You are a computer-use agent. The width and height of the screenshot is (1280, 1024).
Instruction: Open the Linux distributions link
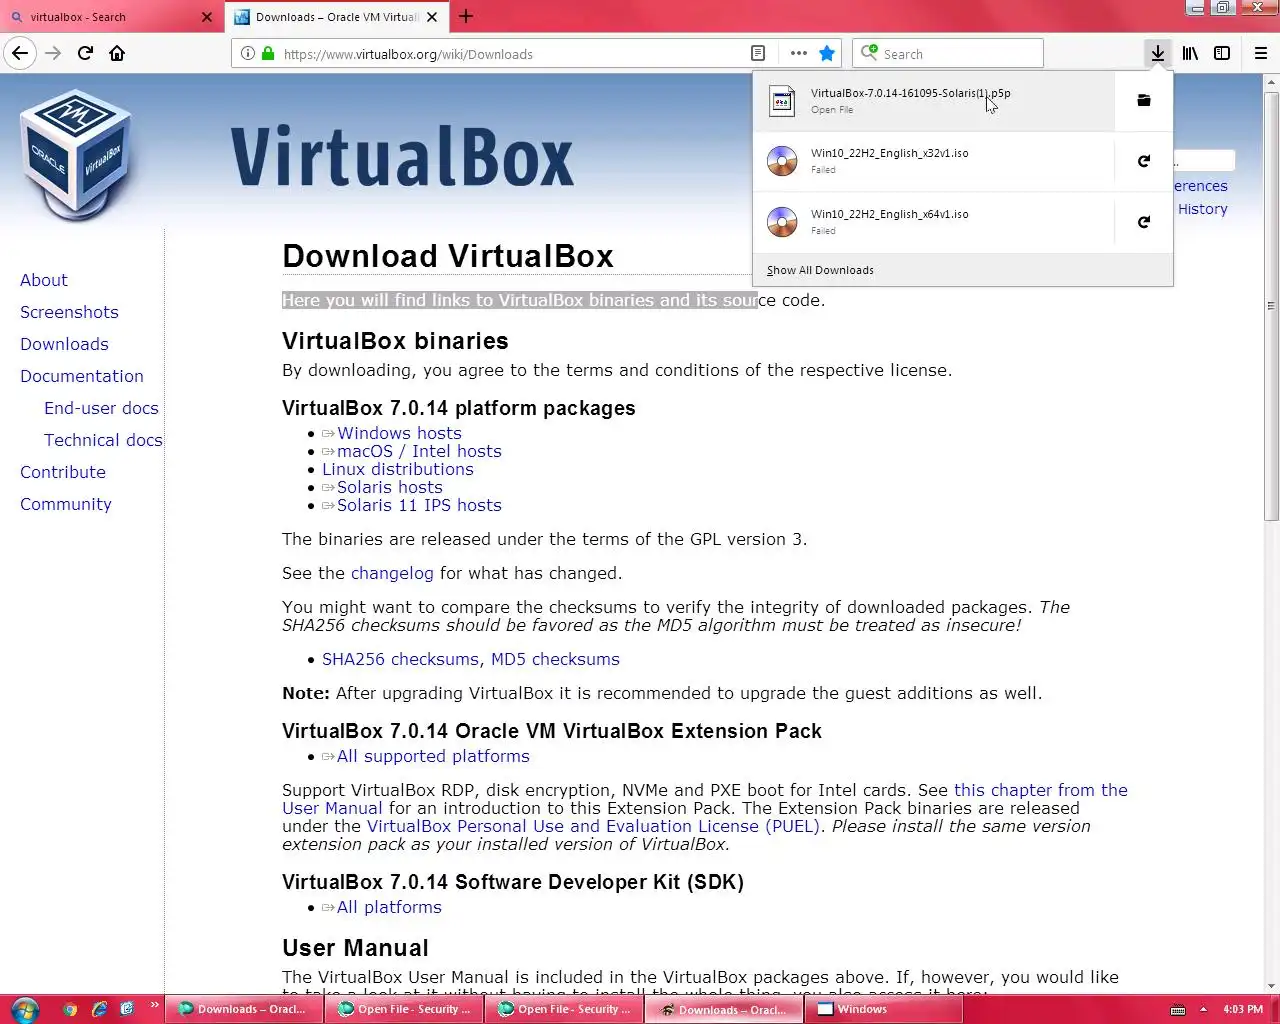(398, 469)
